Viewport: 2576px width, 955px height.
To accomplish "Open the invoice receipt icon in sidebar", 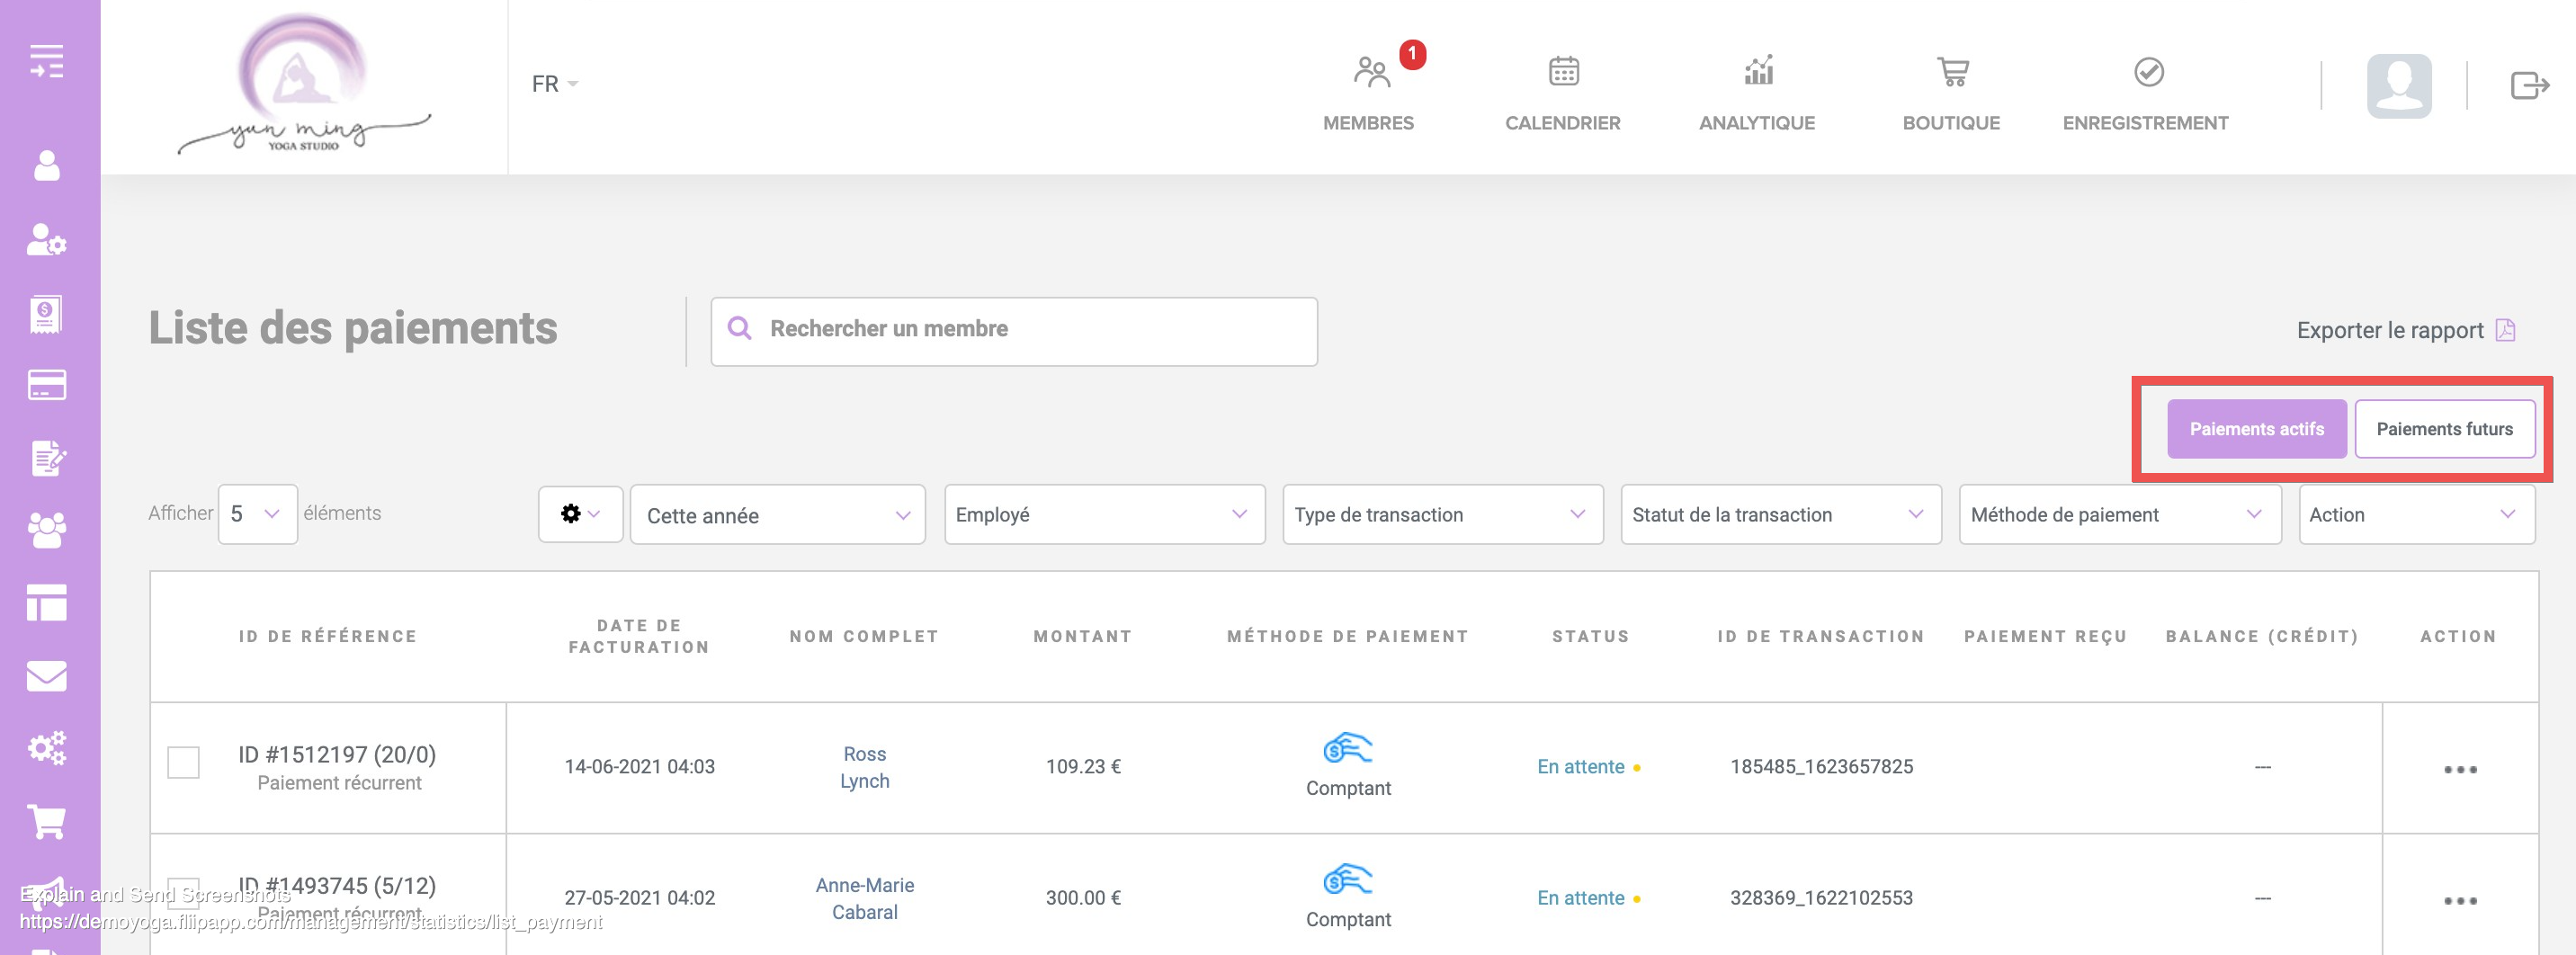I will [46, 314].
